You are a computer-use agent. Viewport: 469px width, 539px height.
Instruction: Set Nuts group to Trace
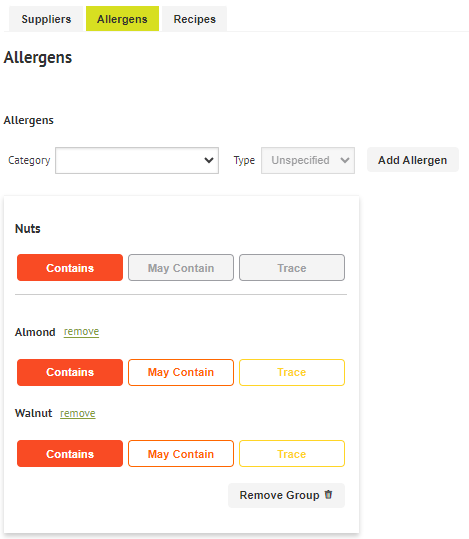(x=292, y=268)
